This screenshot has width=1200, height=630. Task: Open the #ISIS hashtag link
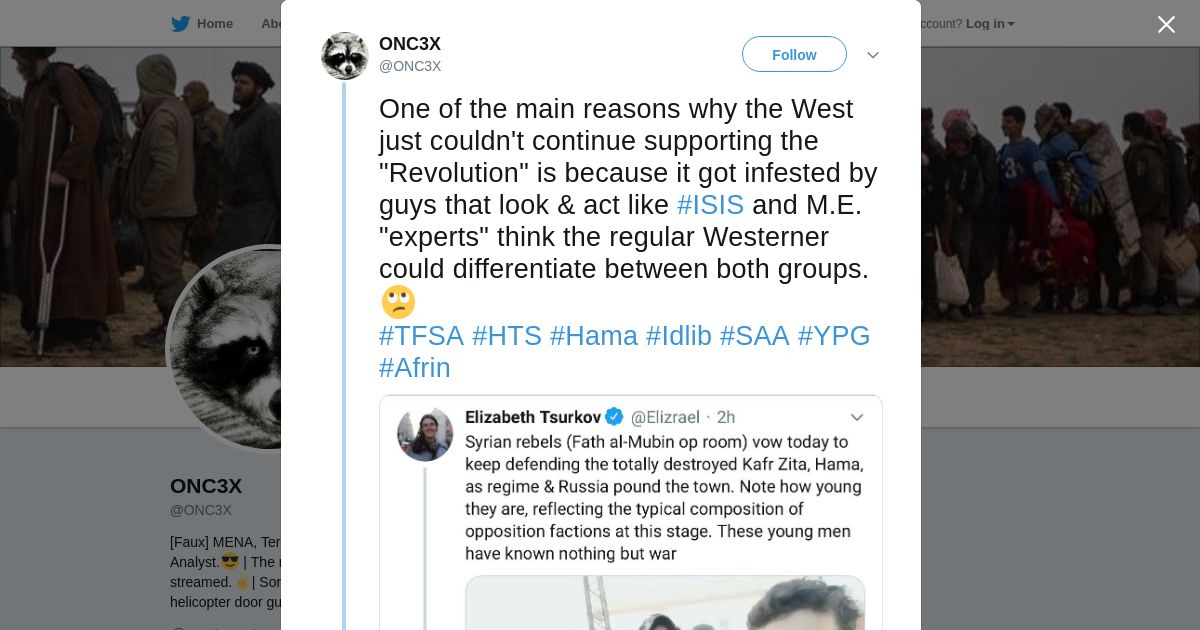tap(710, 205)
